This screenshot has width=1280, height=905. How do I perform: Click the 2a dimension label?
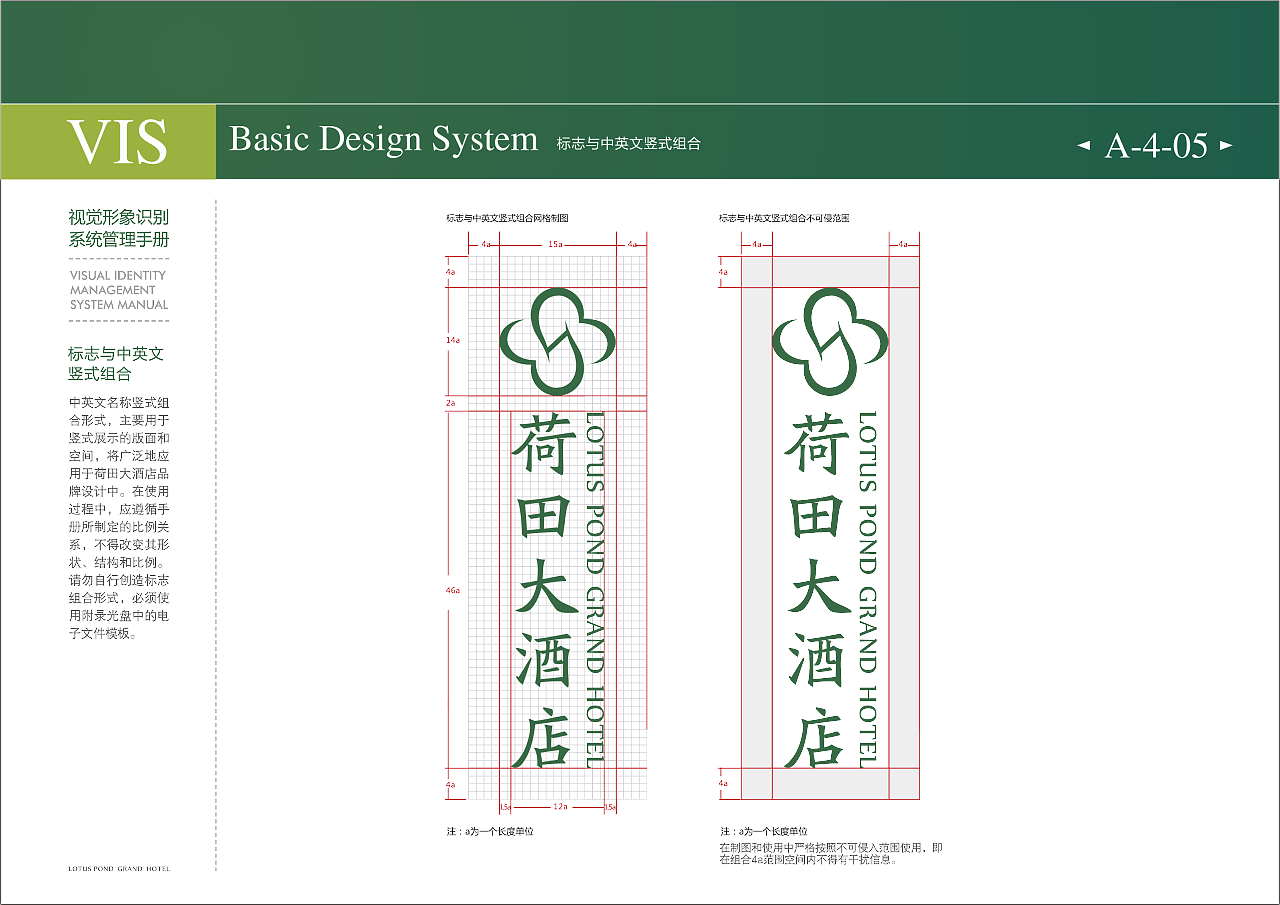pos(450,403)
